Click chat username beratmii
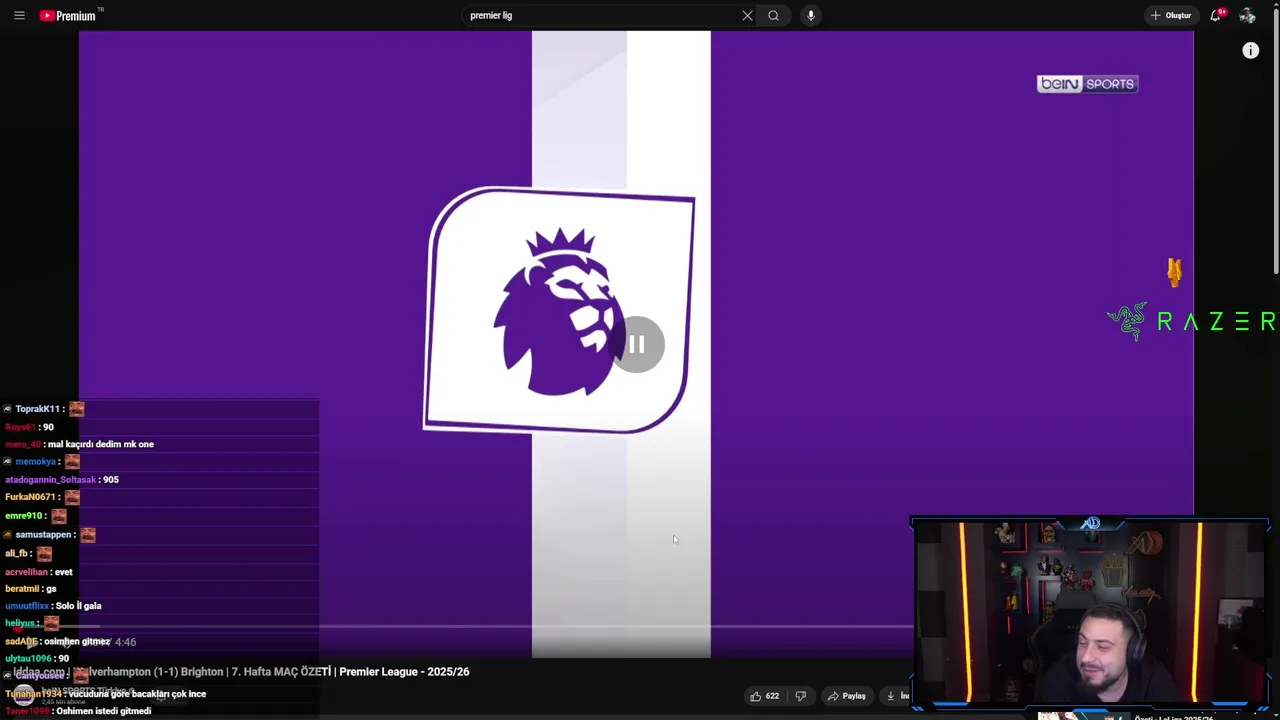The width and height of the screenshot is (1280, 720). coord(21,589)
